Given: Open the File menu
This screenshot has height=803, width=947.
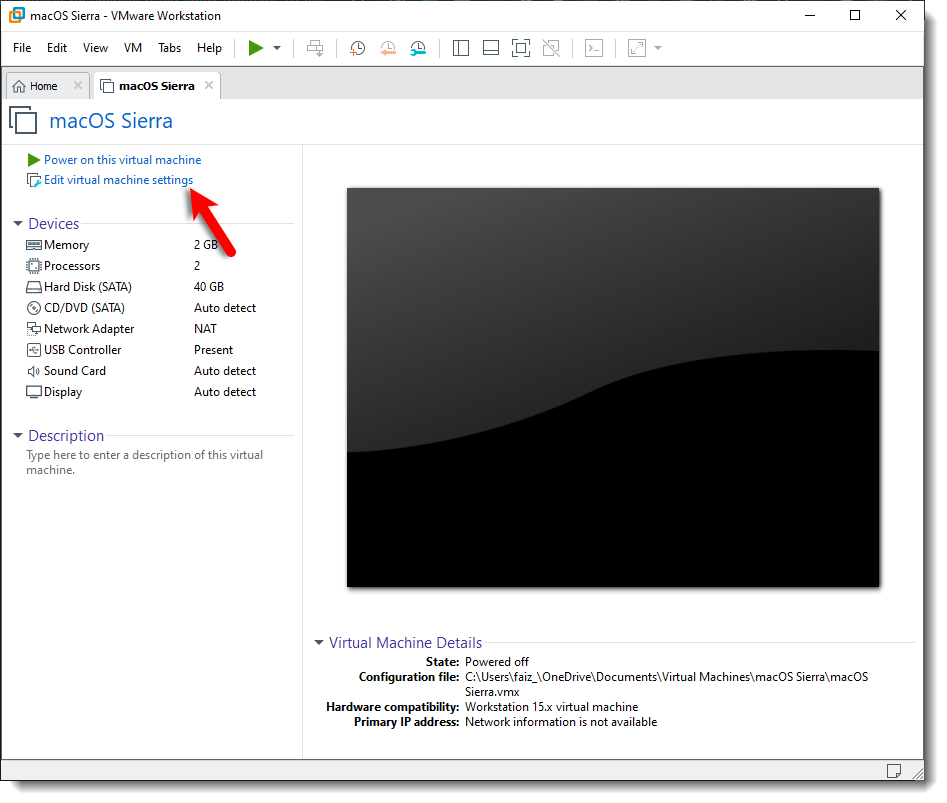Looking at the screenshot, I should 22,48.
